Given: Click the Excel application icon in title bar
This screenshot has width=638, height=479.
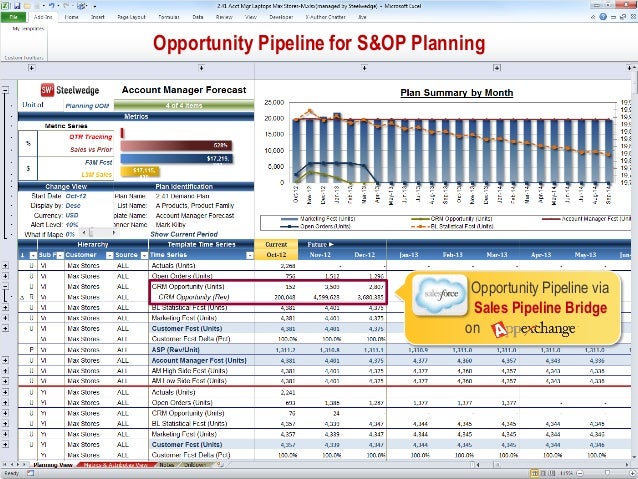Looking at the screenshot, I should coord(4,6).
